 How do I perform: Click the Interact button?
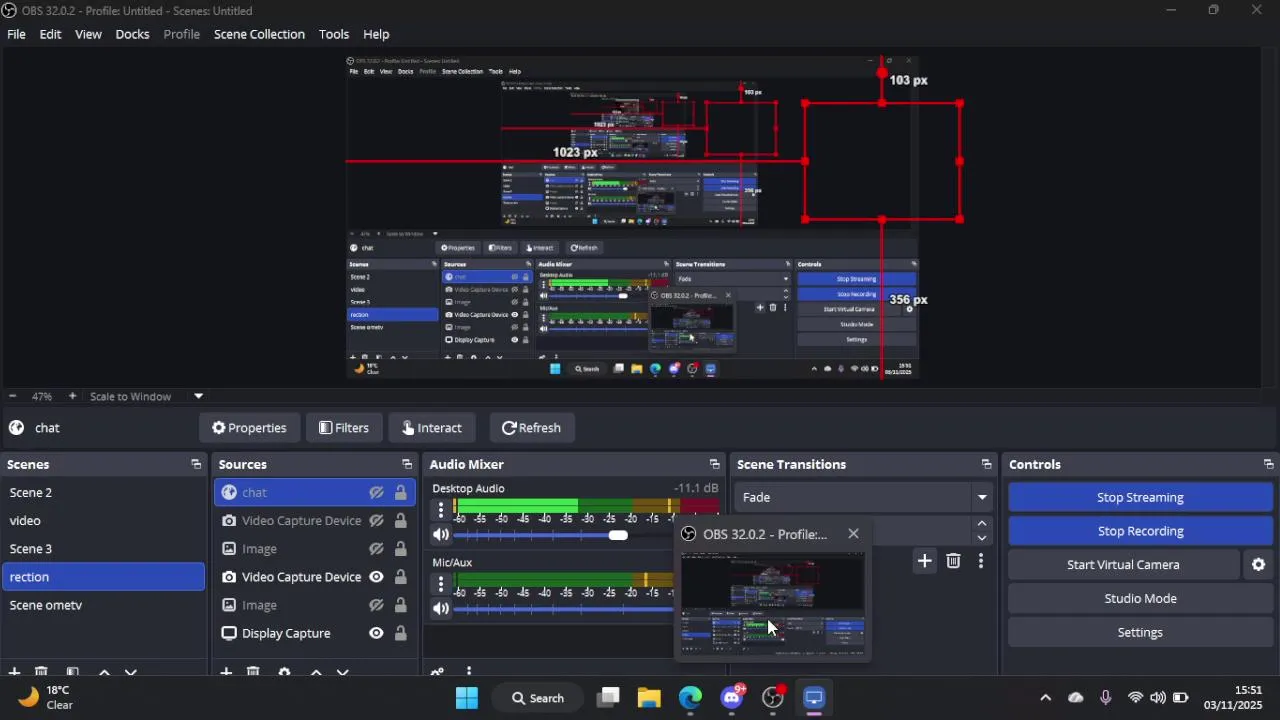coord(432,428)
